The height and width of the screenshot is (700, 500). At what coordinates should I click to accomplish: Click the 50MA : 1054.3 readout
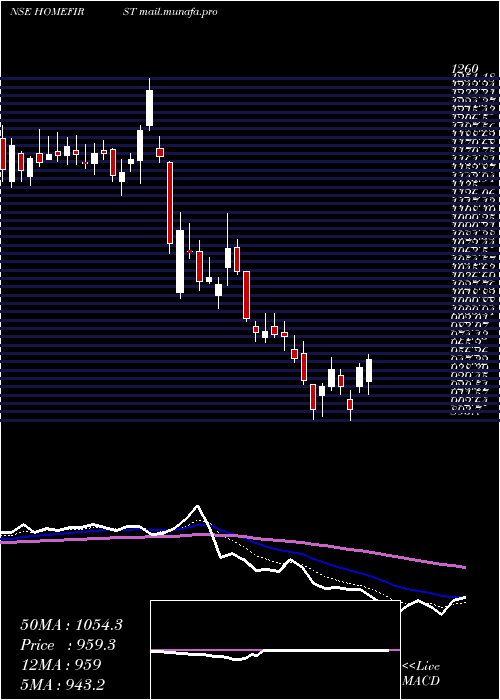point(71,625)
